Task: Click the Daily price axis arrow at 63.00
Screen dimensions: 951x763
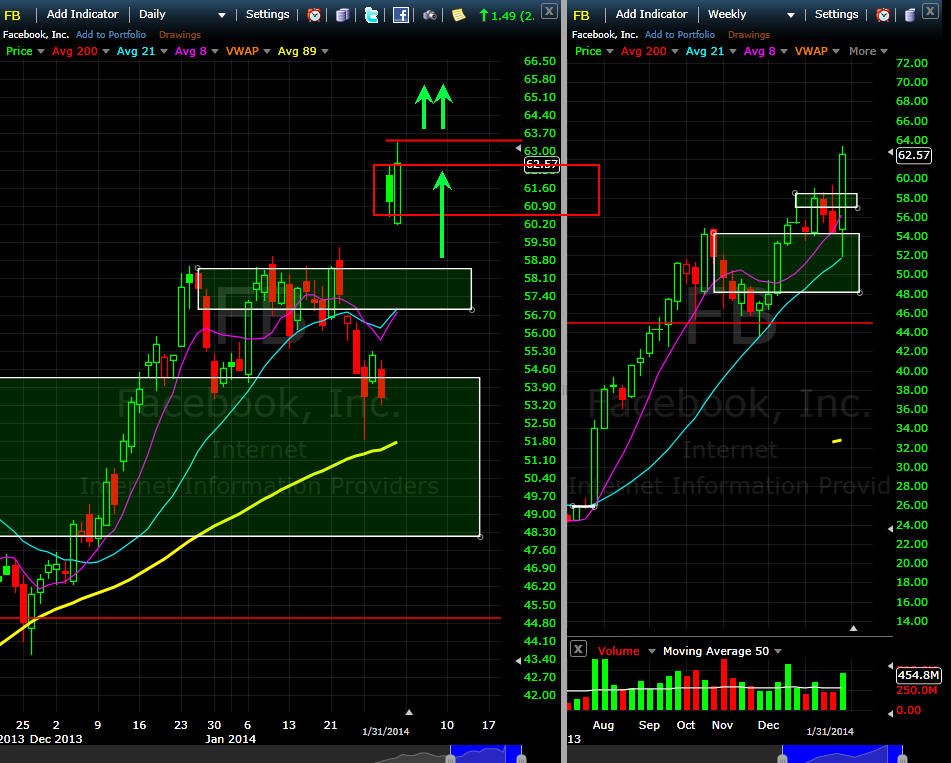Action: pyautogui.click(x=518, y=148)
